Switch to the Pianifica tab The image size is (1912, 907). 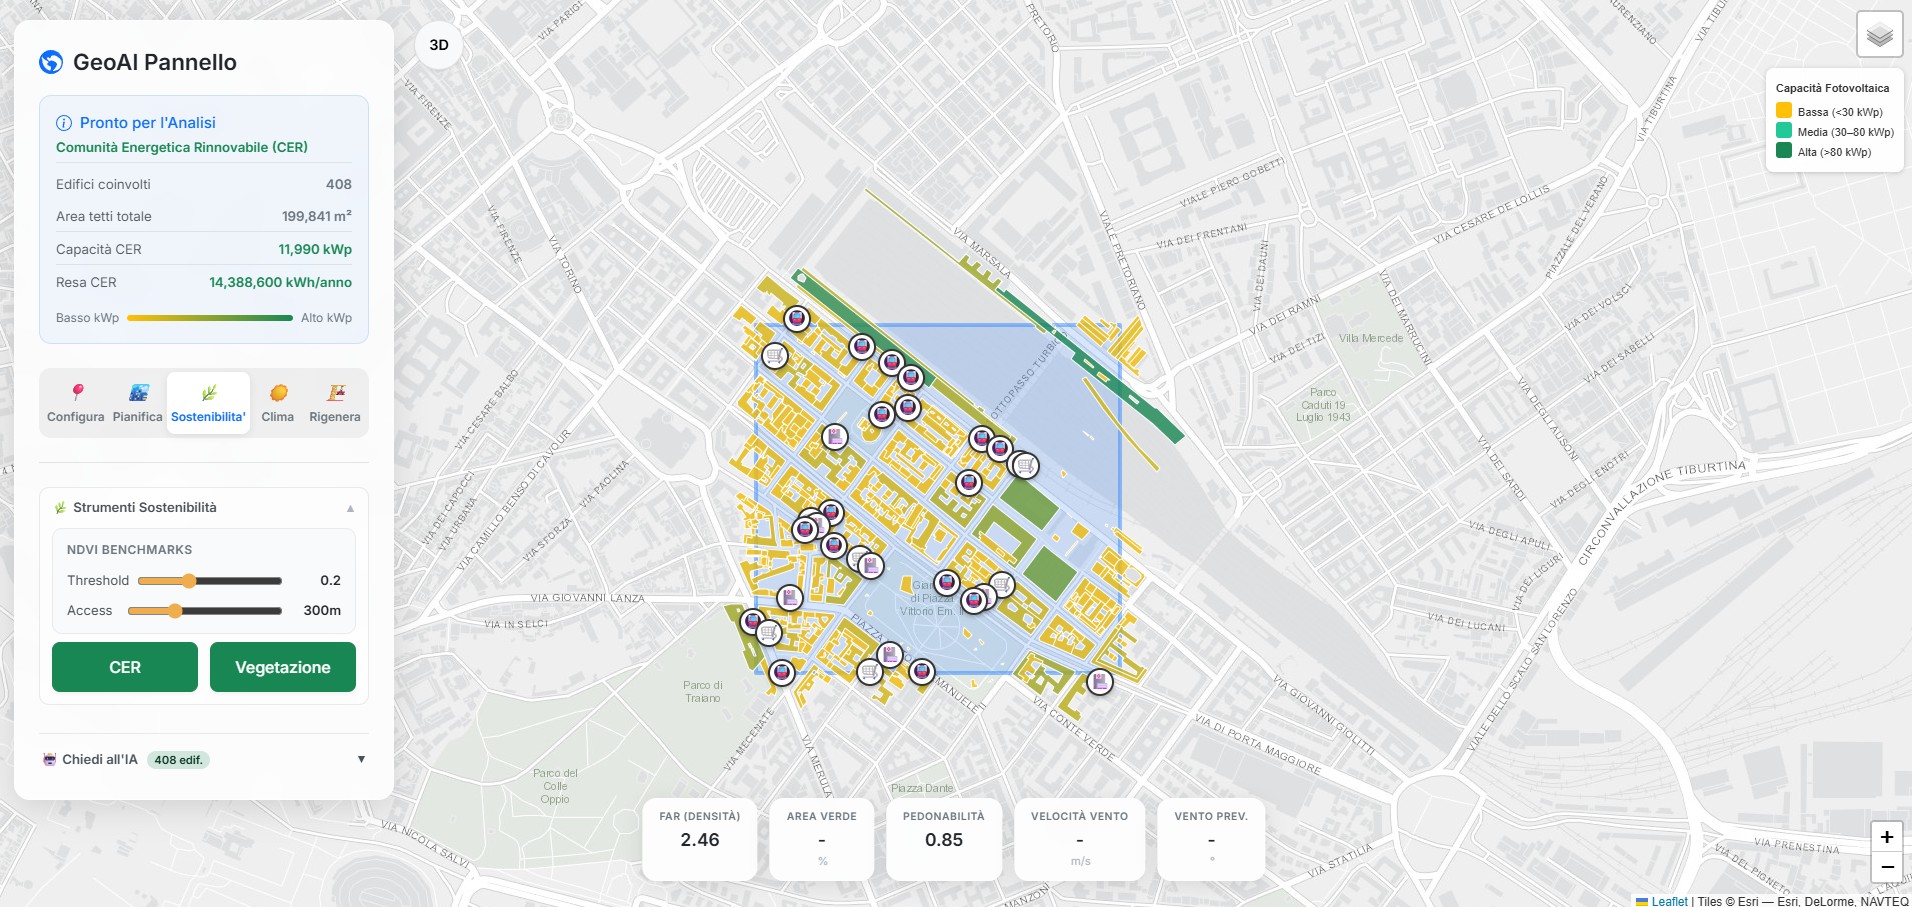click(138, 404)
